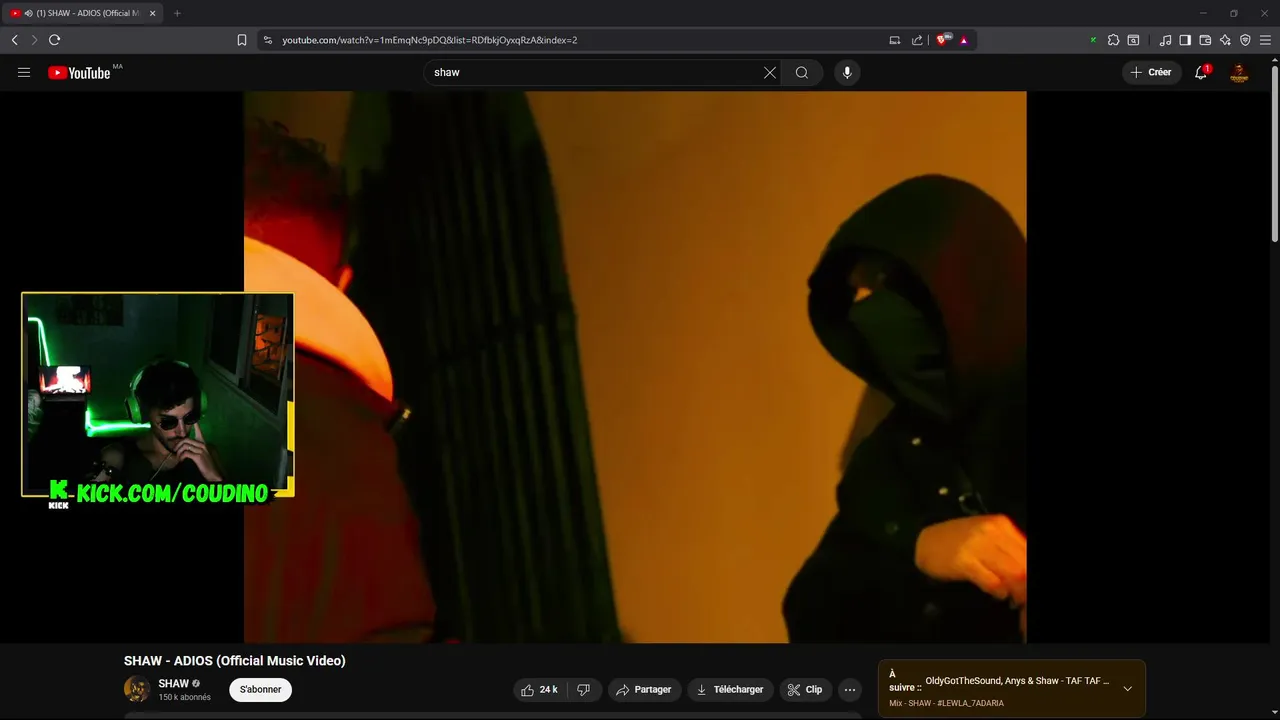This screenshot has height=720, width=1280.
Task: Share the page via address bar share icon
Action: 917,40
